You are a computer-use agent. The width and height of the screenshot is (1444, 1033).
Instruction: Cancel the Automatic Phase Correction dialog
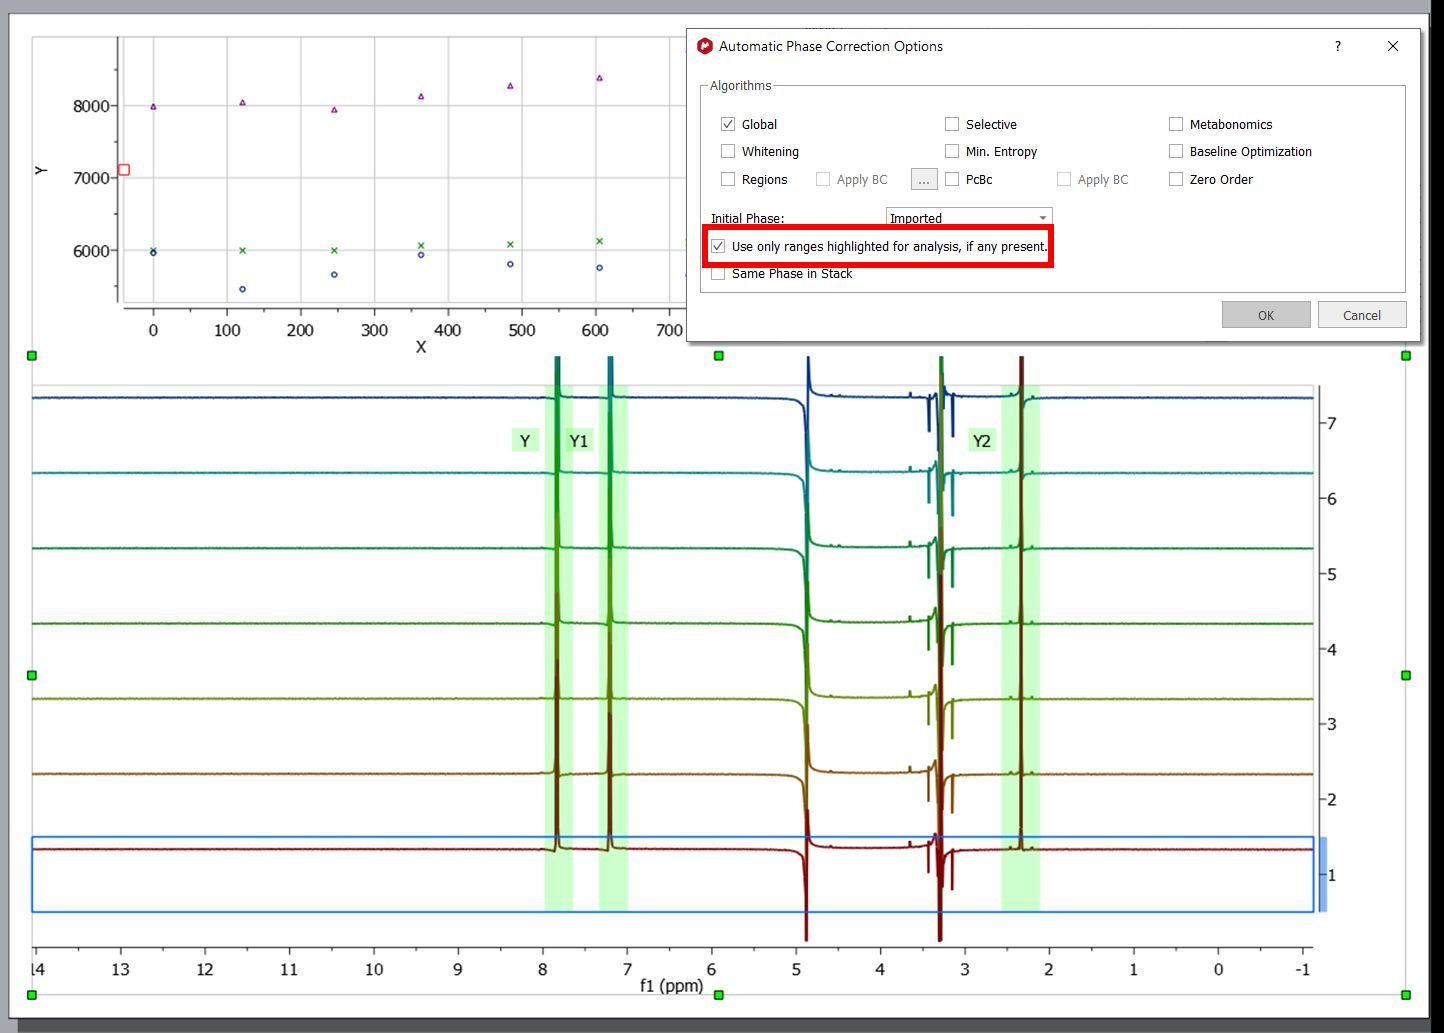(x=1362, y=315)
